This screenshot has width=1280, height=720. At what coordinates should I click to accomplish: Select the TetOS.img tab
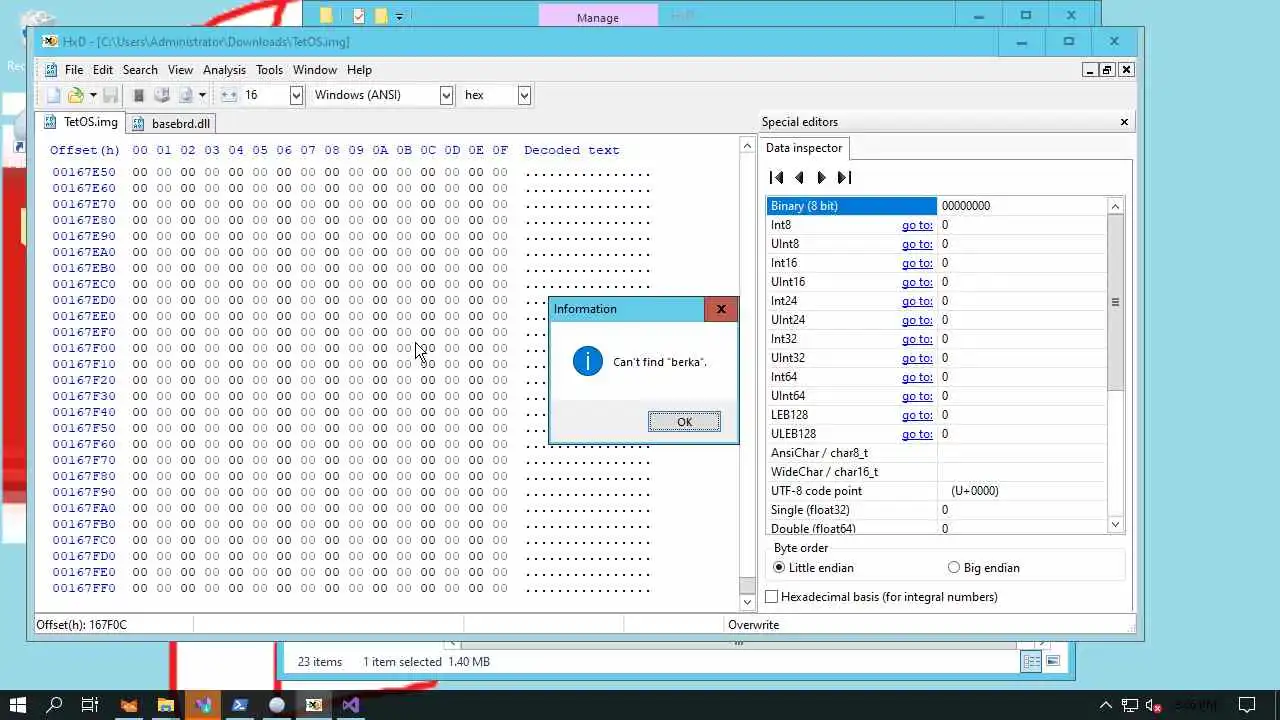click(81, 122)
